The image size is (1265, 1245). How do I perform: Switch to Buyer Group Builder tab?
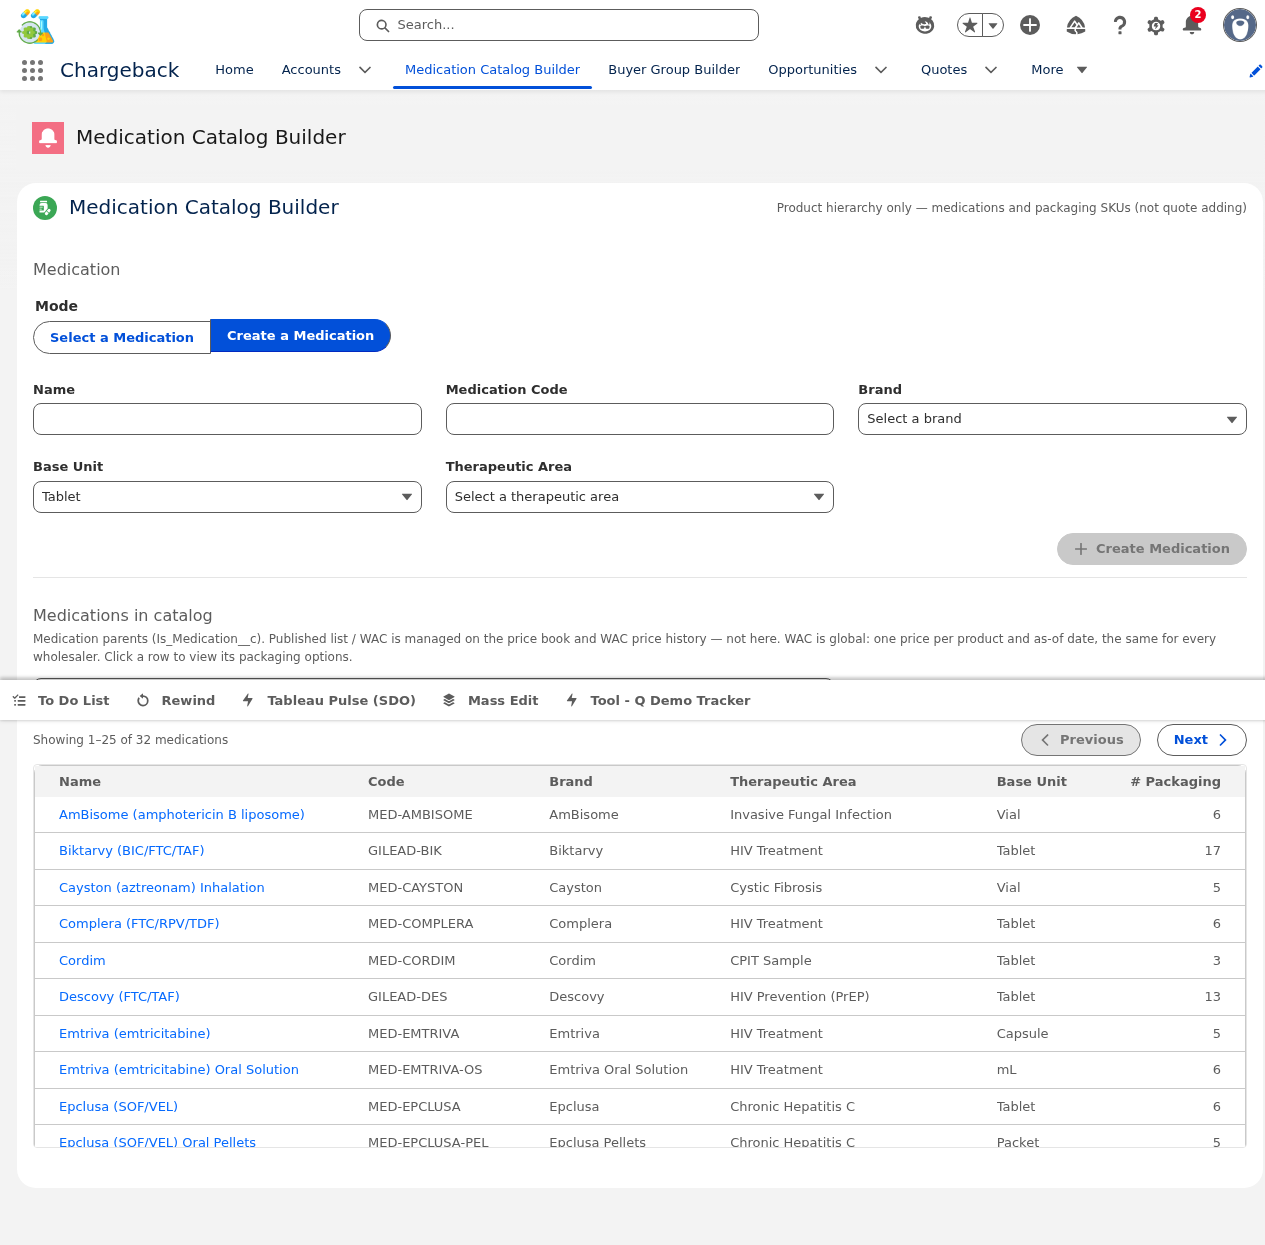coord(674,70)
